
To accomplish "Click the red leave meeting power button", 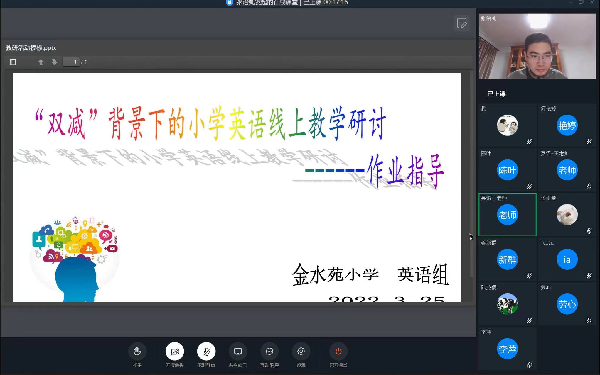I will click(x=338, y=352).
